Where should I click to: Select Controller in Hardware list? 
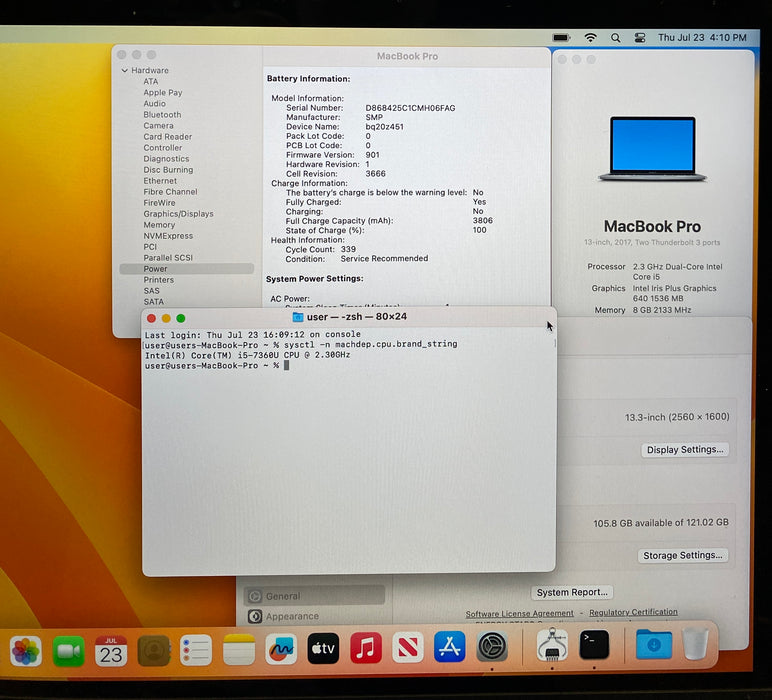(162, 148)
